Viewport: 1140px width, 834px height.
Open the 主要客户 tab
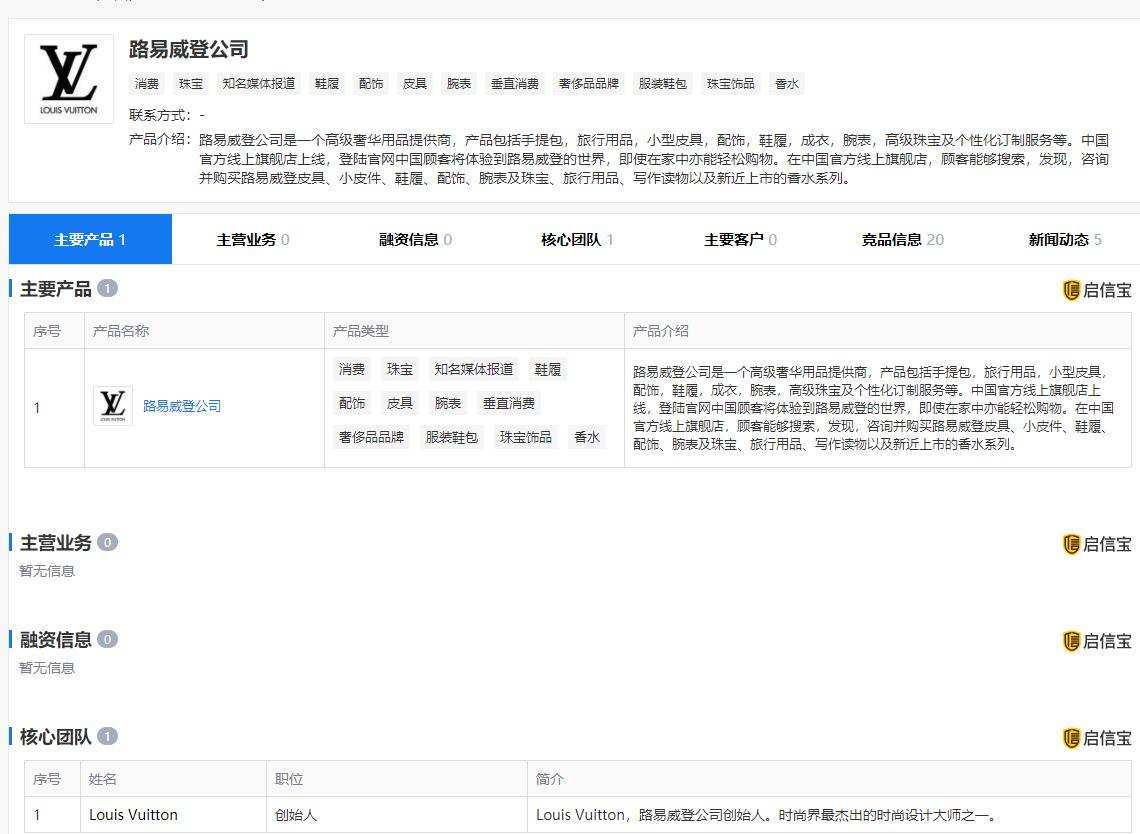(740, 240)
